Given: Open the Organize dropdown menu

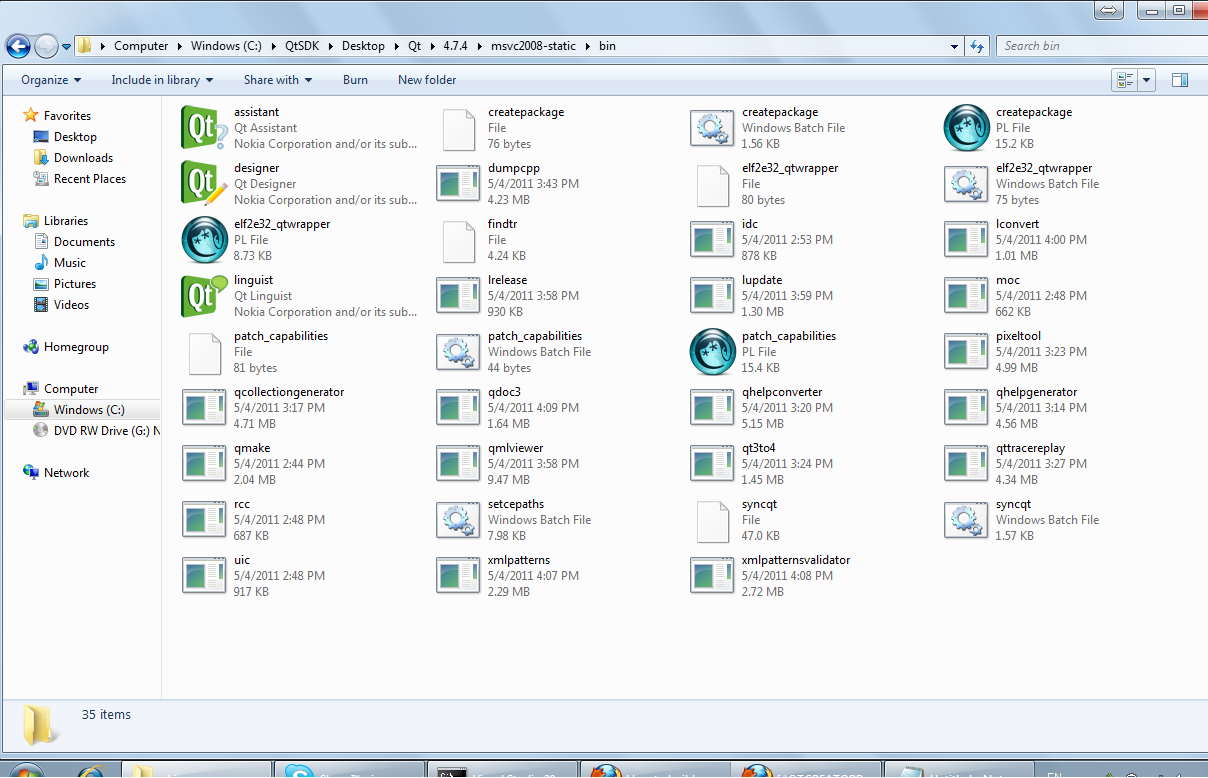Looking at the screenshot, I should [x=51, y=80].
